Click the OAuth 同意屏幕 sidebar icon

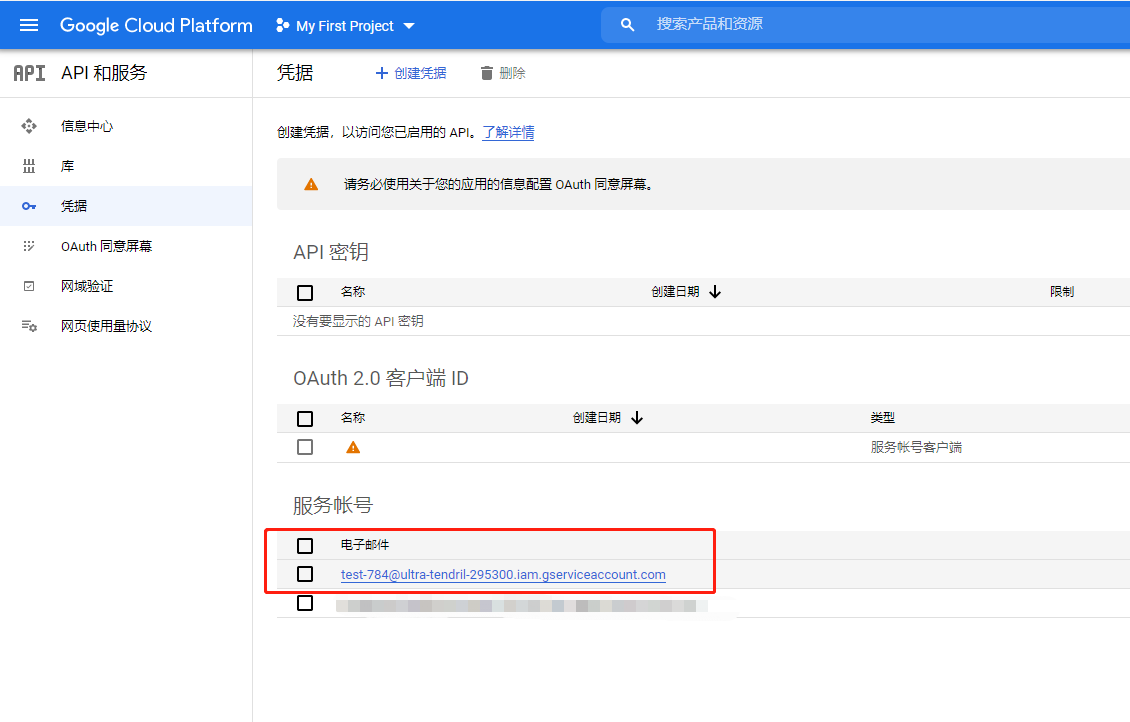click(x=29, y=246)
